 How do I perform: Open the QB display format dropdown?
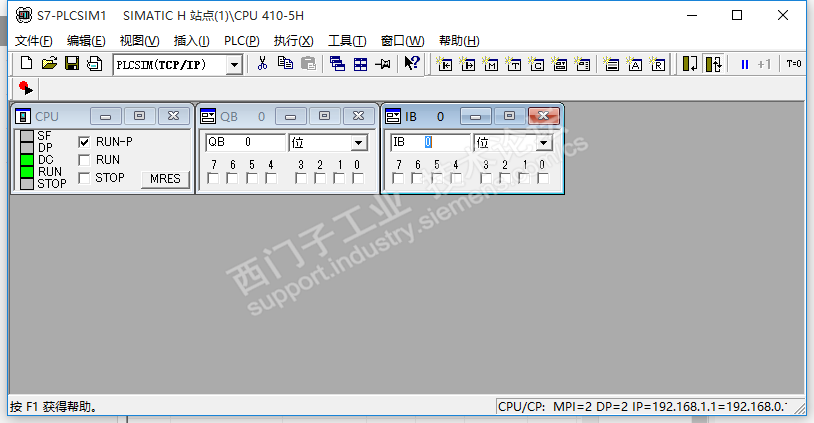(358, 143)
